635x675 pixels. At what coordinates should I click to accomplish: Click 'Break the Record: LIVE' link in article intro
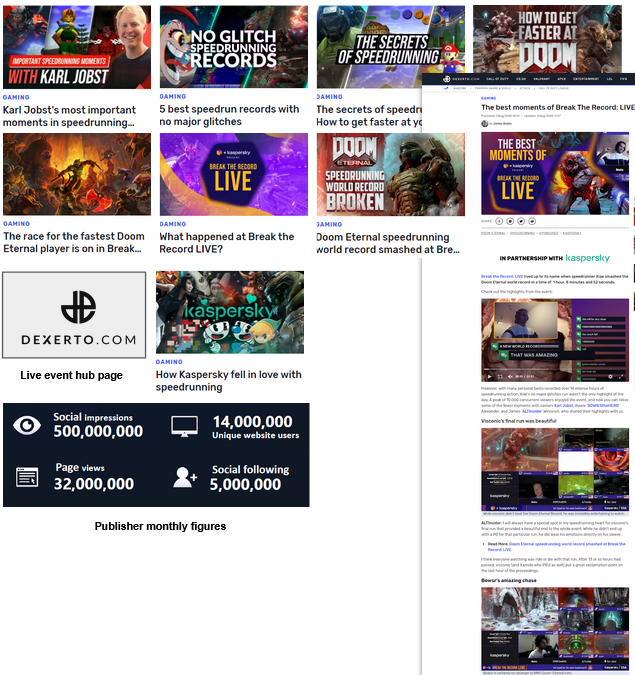click(502, 276)
